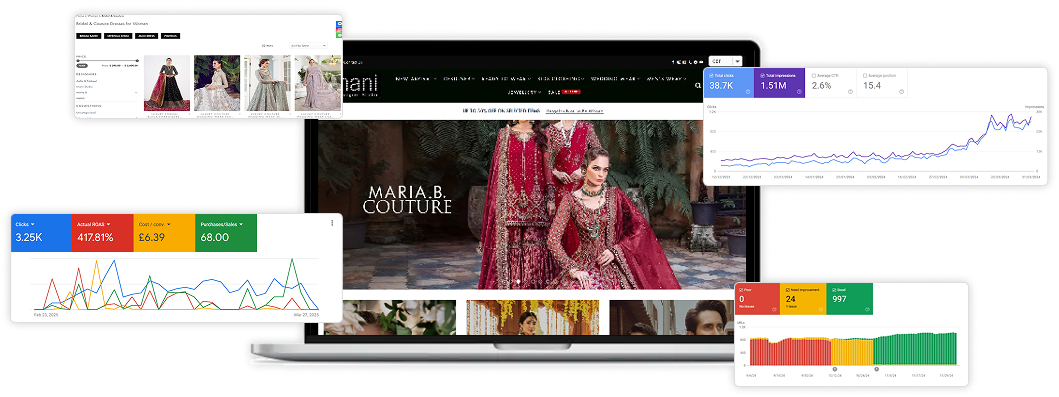Click the help icon in Average CTR card

point(850,92)
